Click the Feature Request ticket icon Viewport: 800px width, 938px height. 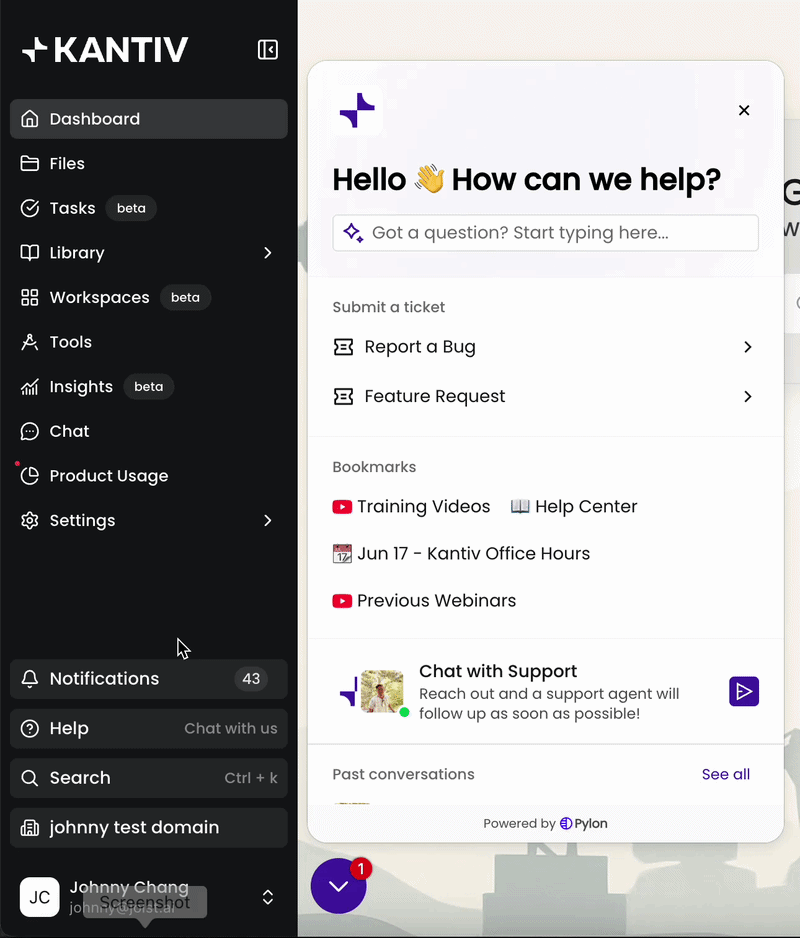click(343, 397)
